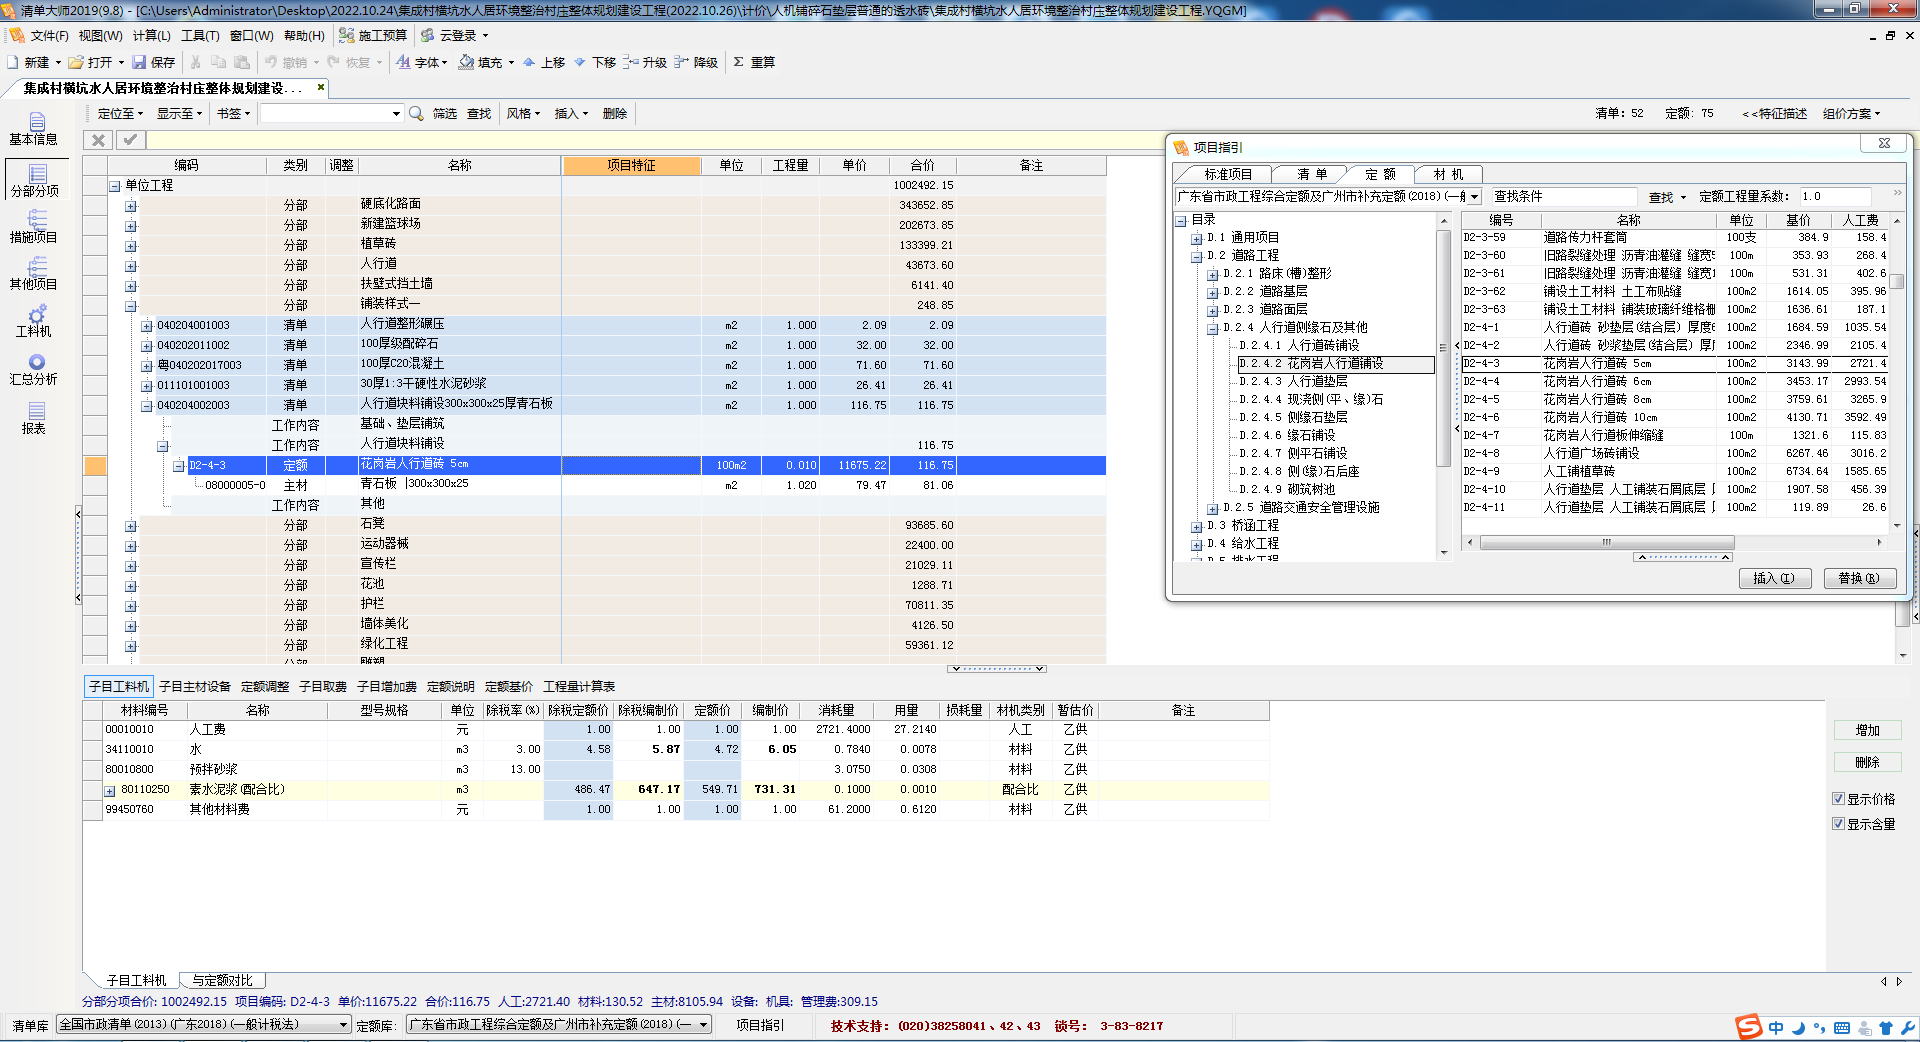The image size is (1920, 1042).
Task: Expand the D.3 桥涵工程 tree node
Action: coord(1197,526)
